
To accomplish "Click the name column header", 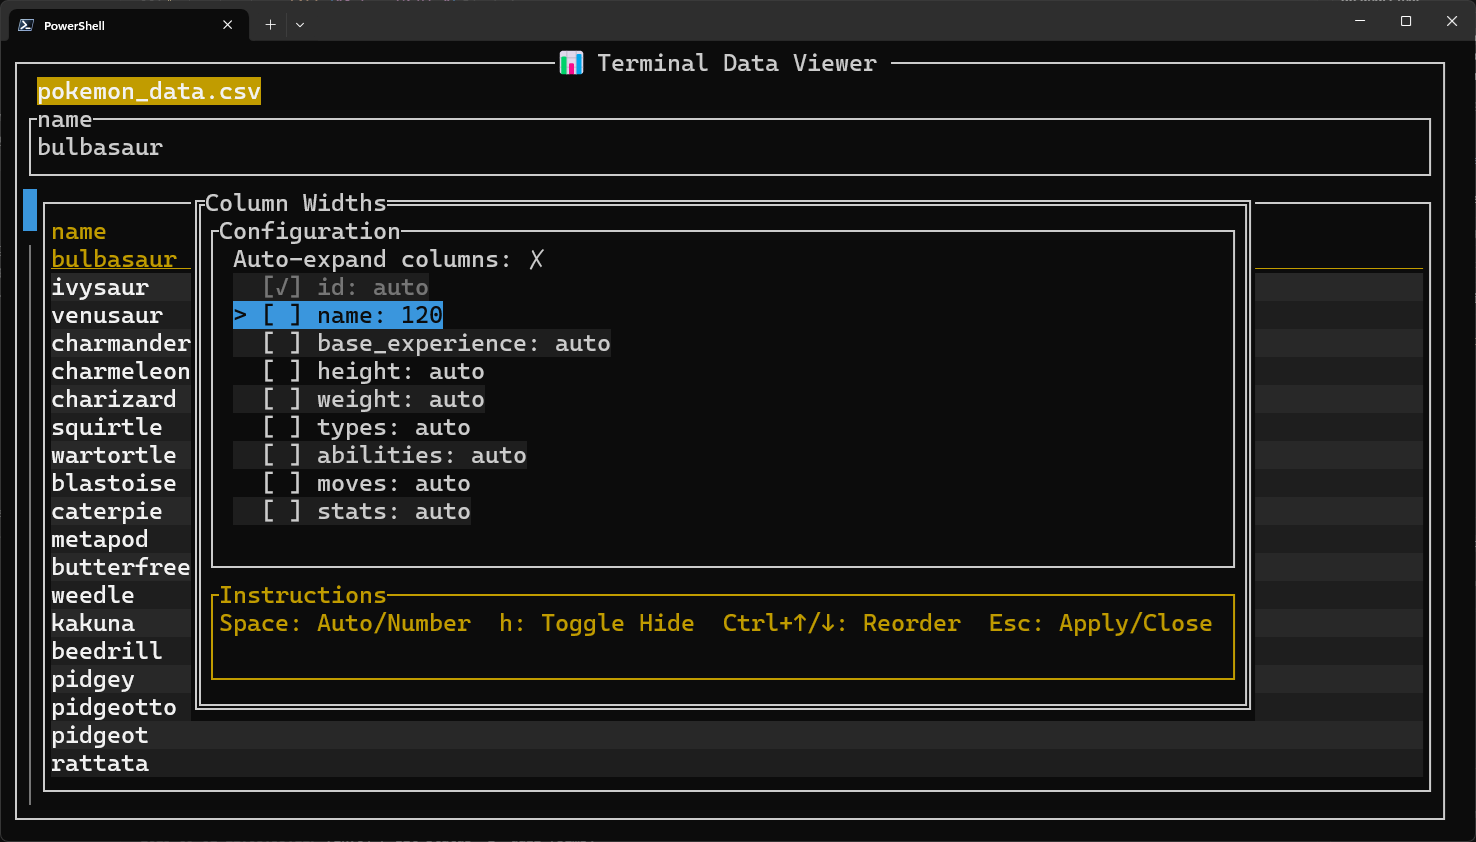I will tap(79, 232).
